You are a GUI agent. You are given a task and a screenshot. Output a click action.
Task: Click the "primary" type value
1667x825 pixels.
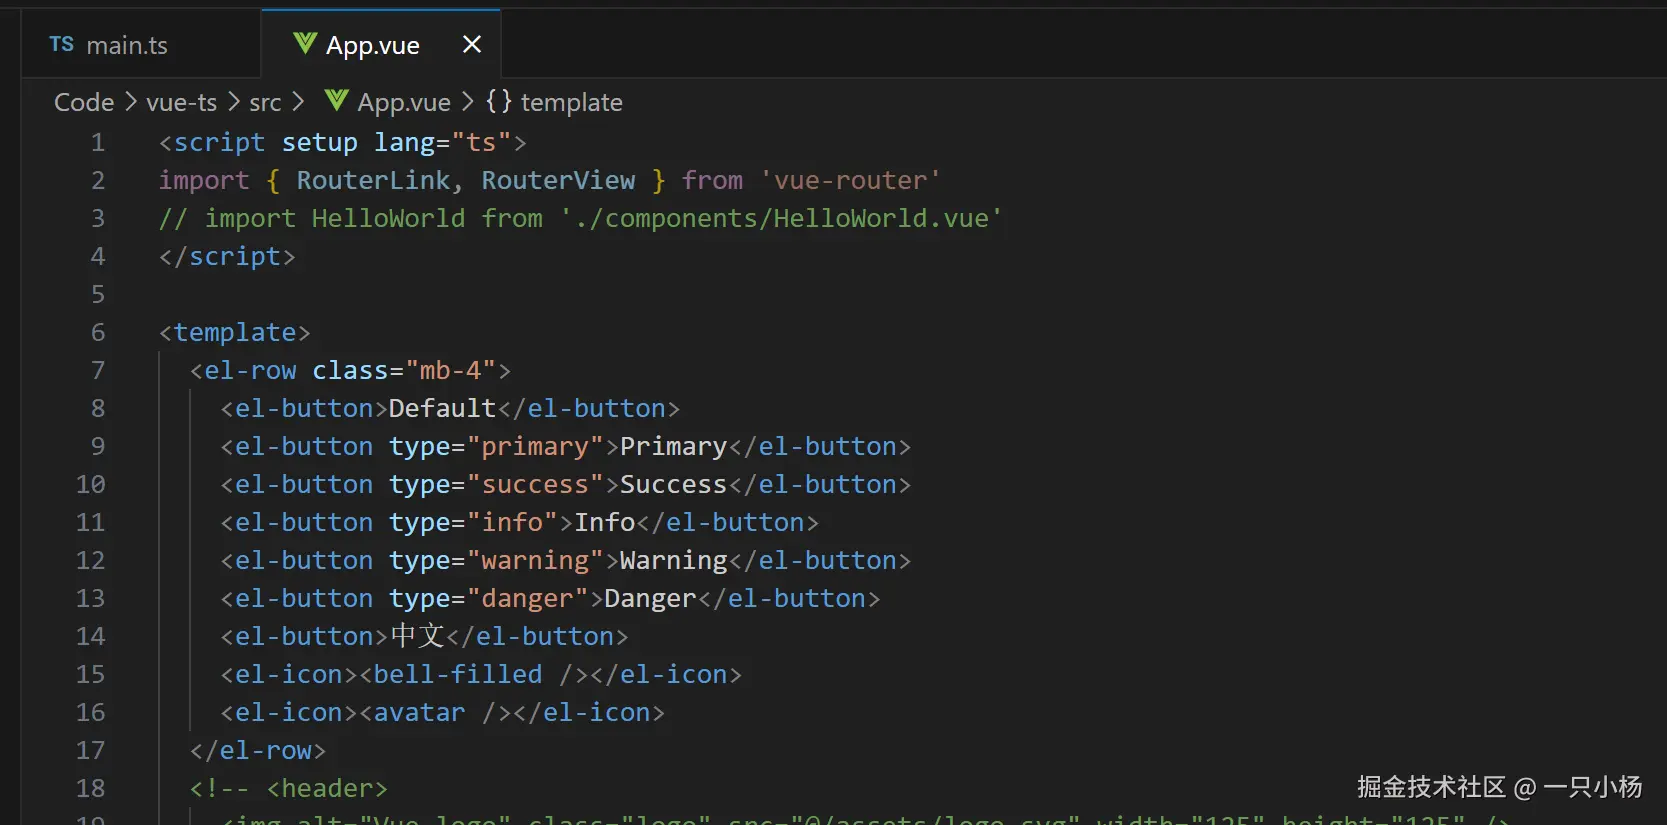tap(535, 446)
